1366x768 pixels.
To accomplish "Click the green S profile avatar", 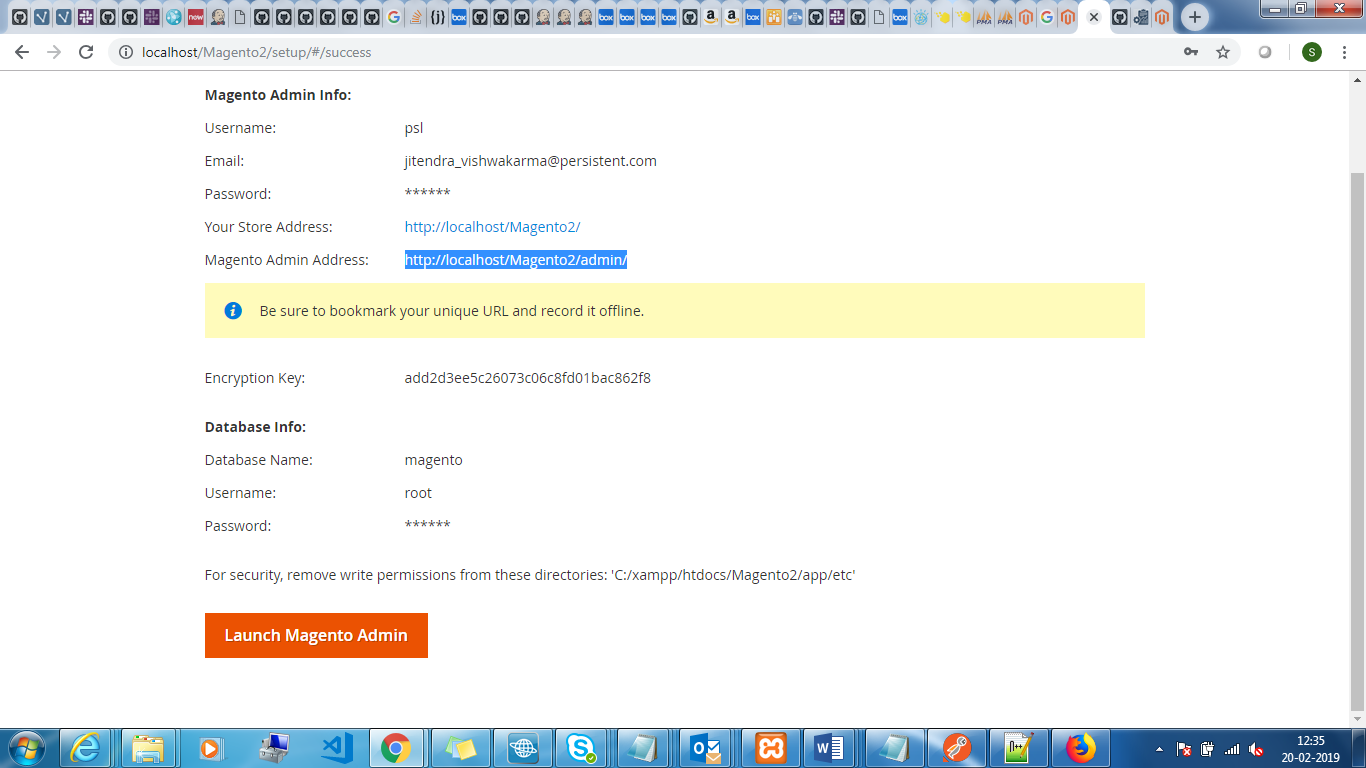I will 1312,52.
